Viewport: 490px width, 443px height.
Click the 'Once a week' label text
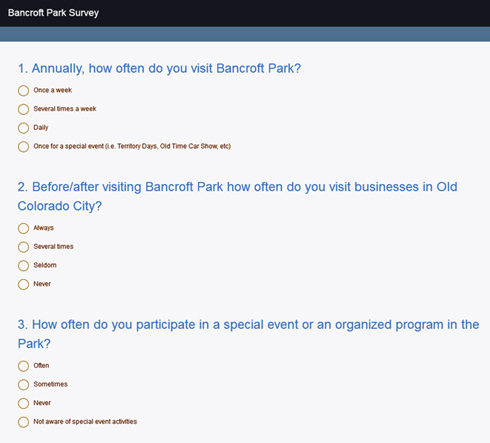click(x=53, y=90)
